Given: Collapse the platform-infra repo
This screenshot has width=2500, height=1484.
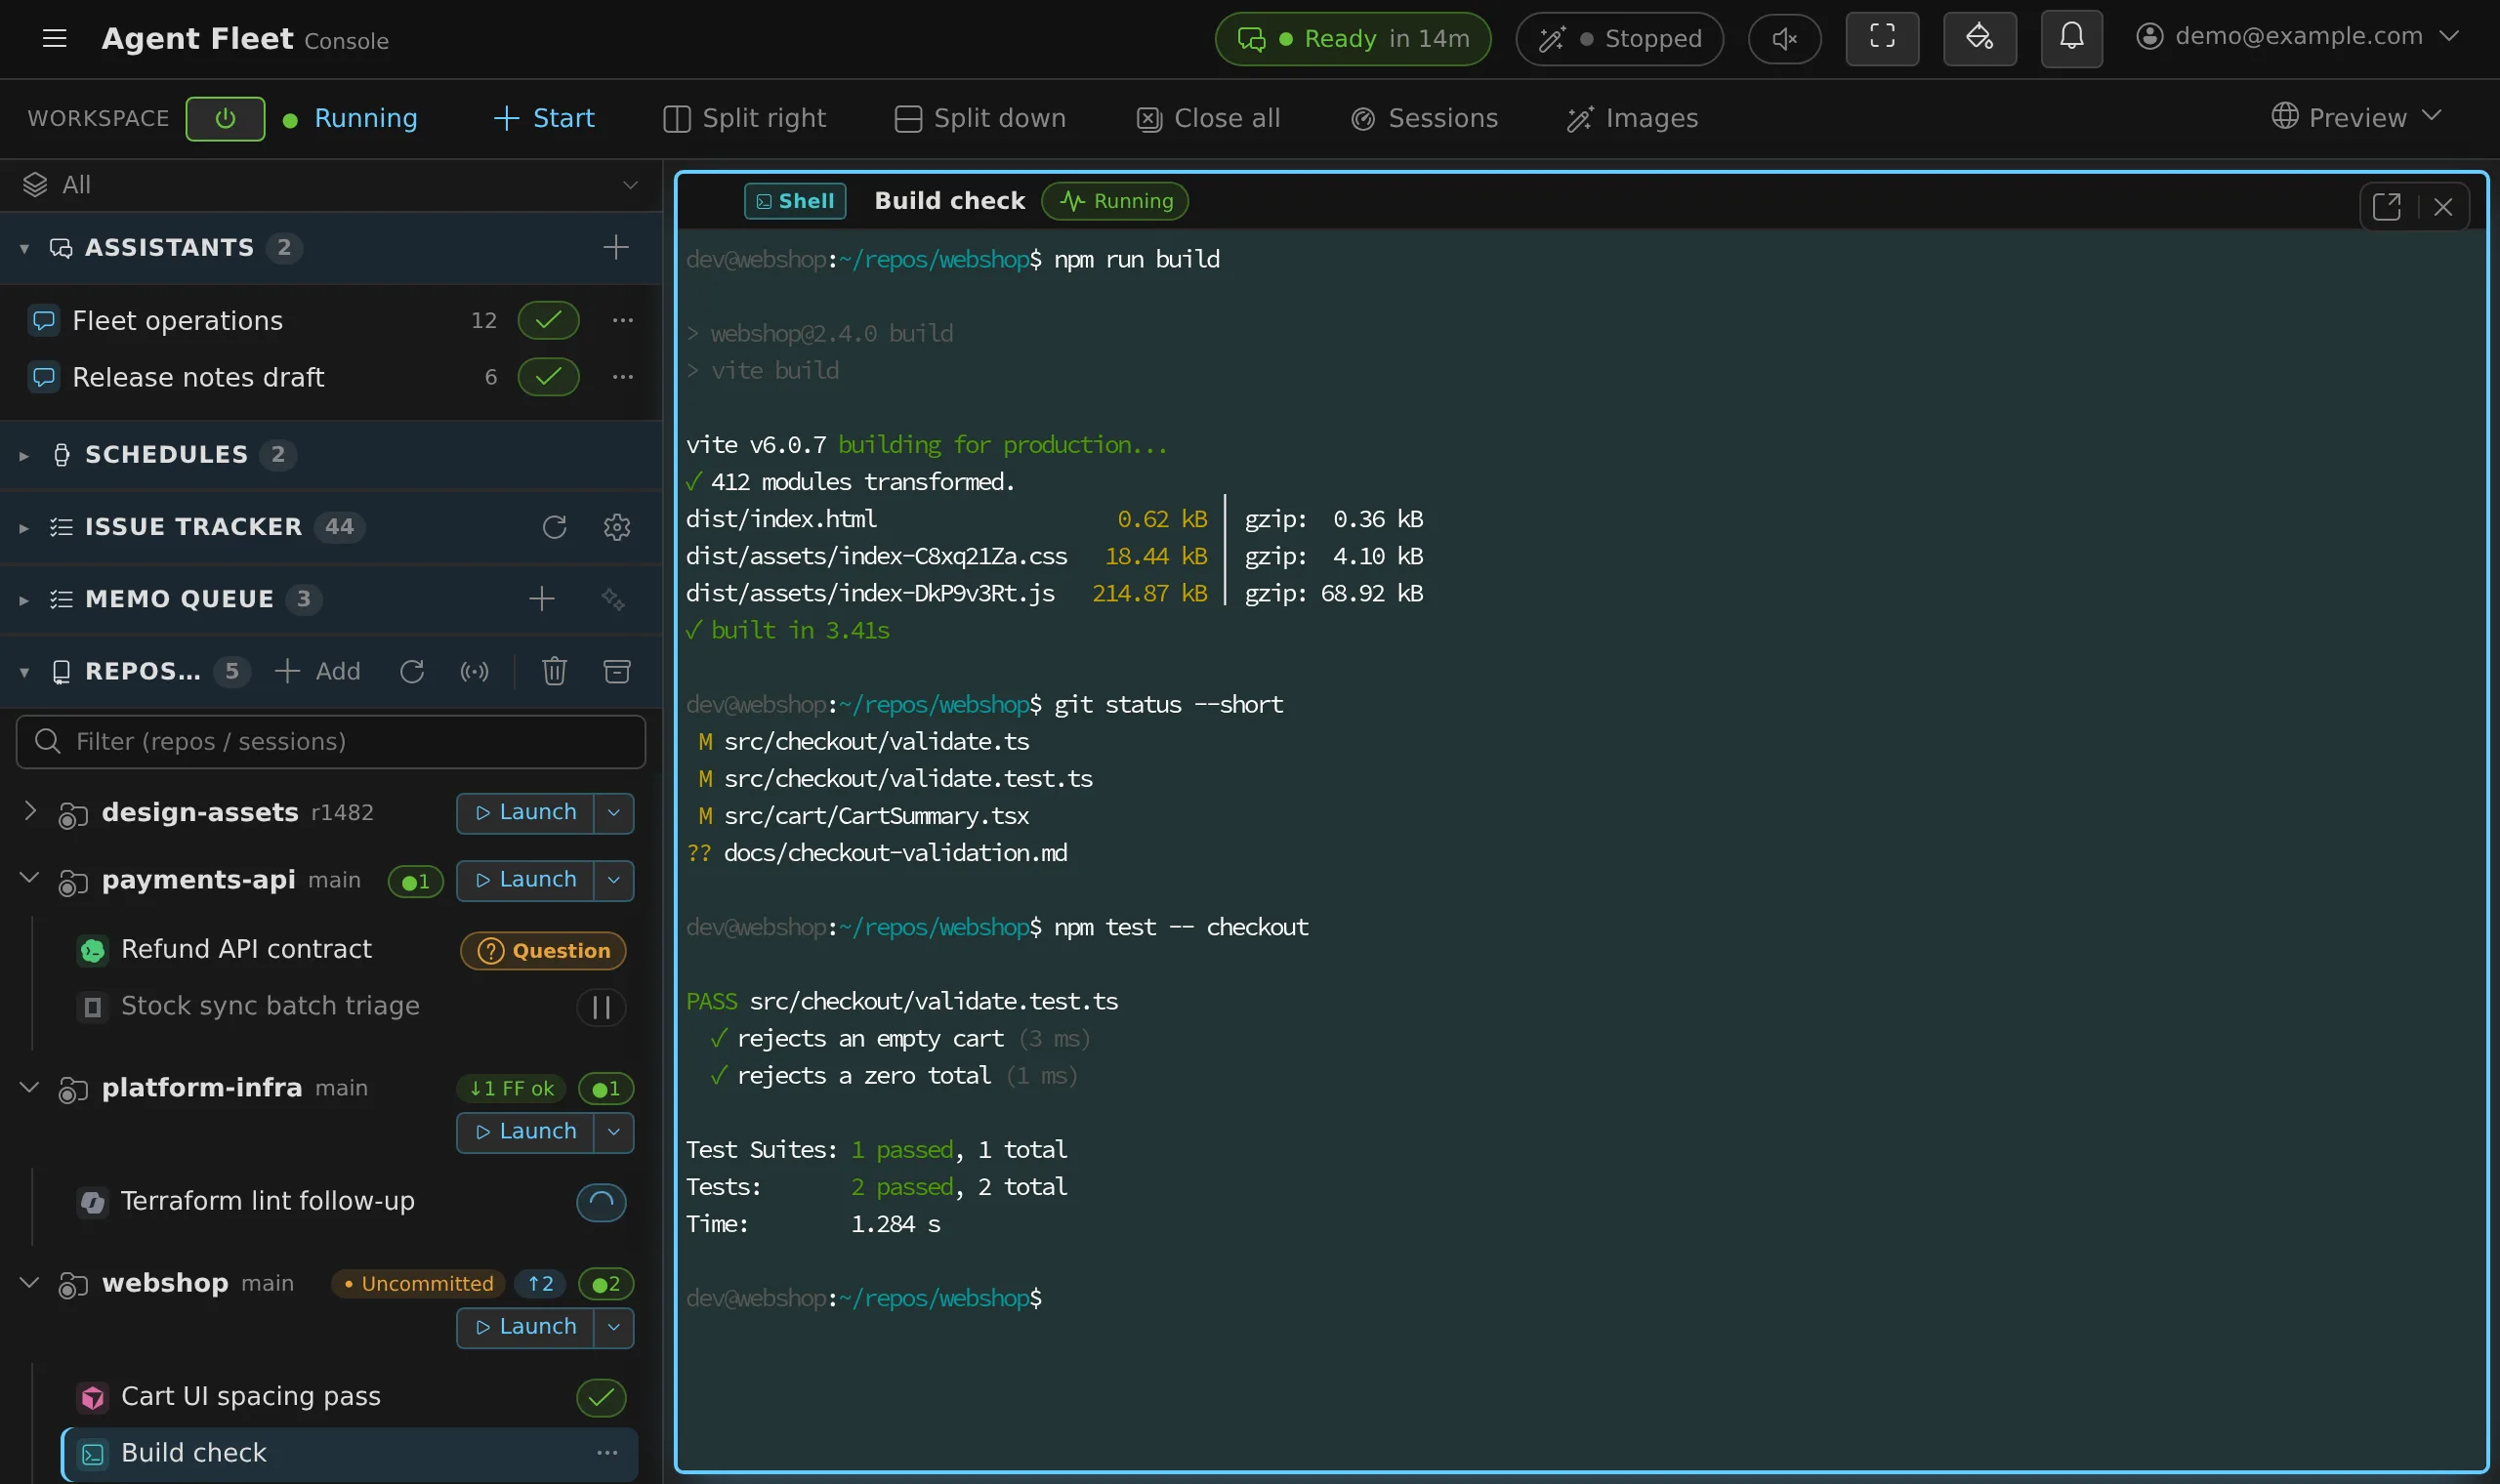Looking at the screenshot, I should pos(30,1086).
